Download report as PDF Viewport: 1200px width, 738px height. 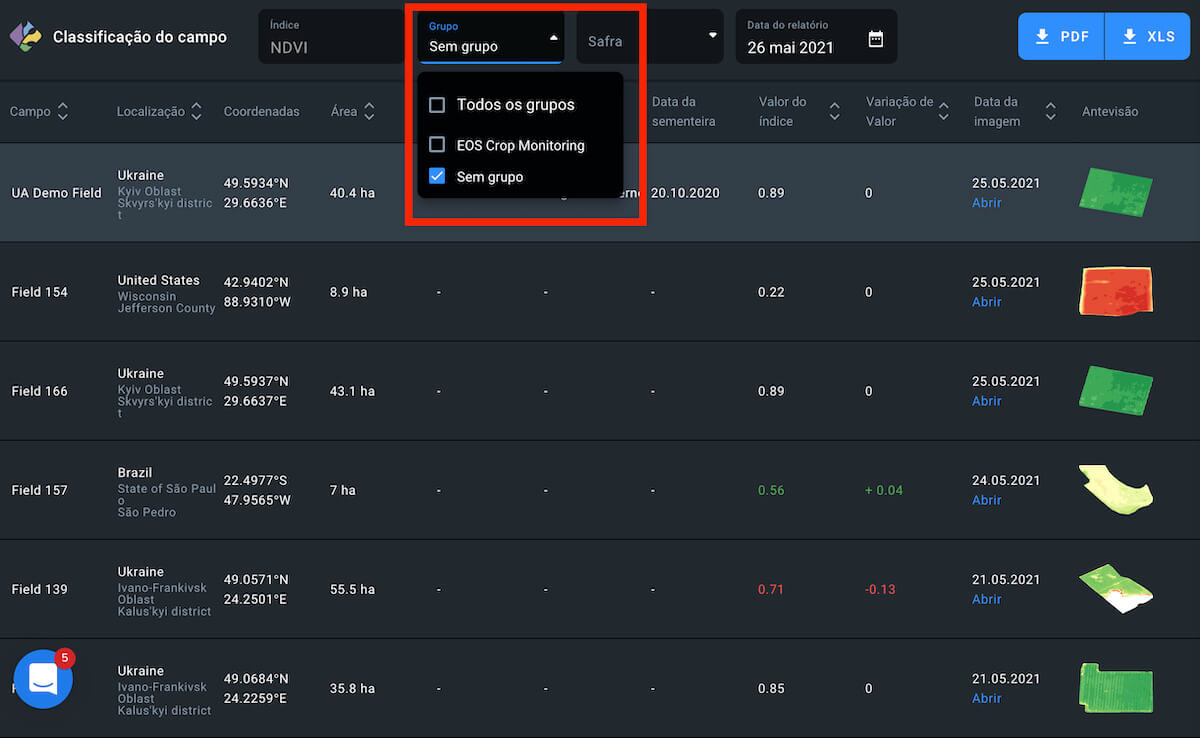pos(1061,37)
